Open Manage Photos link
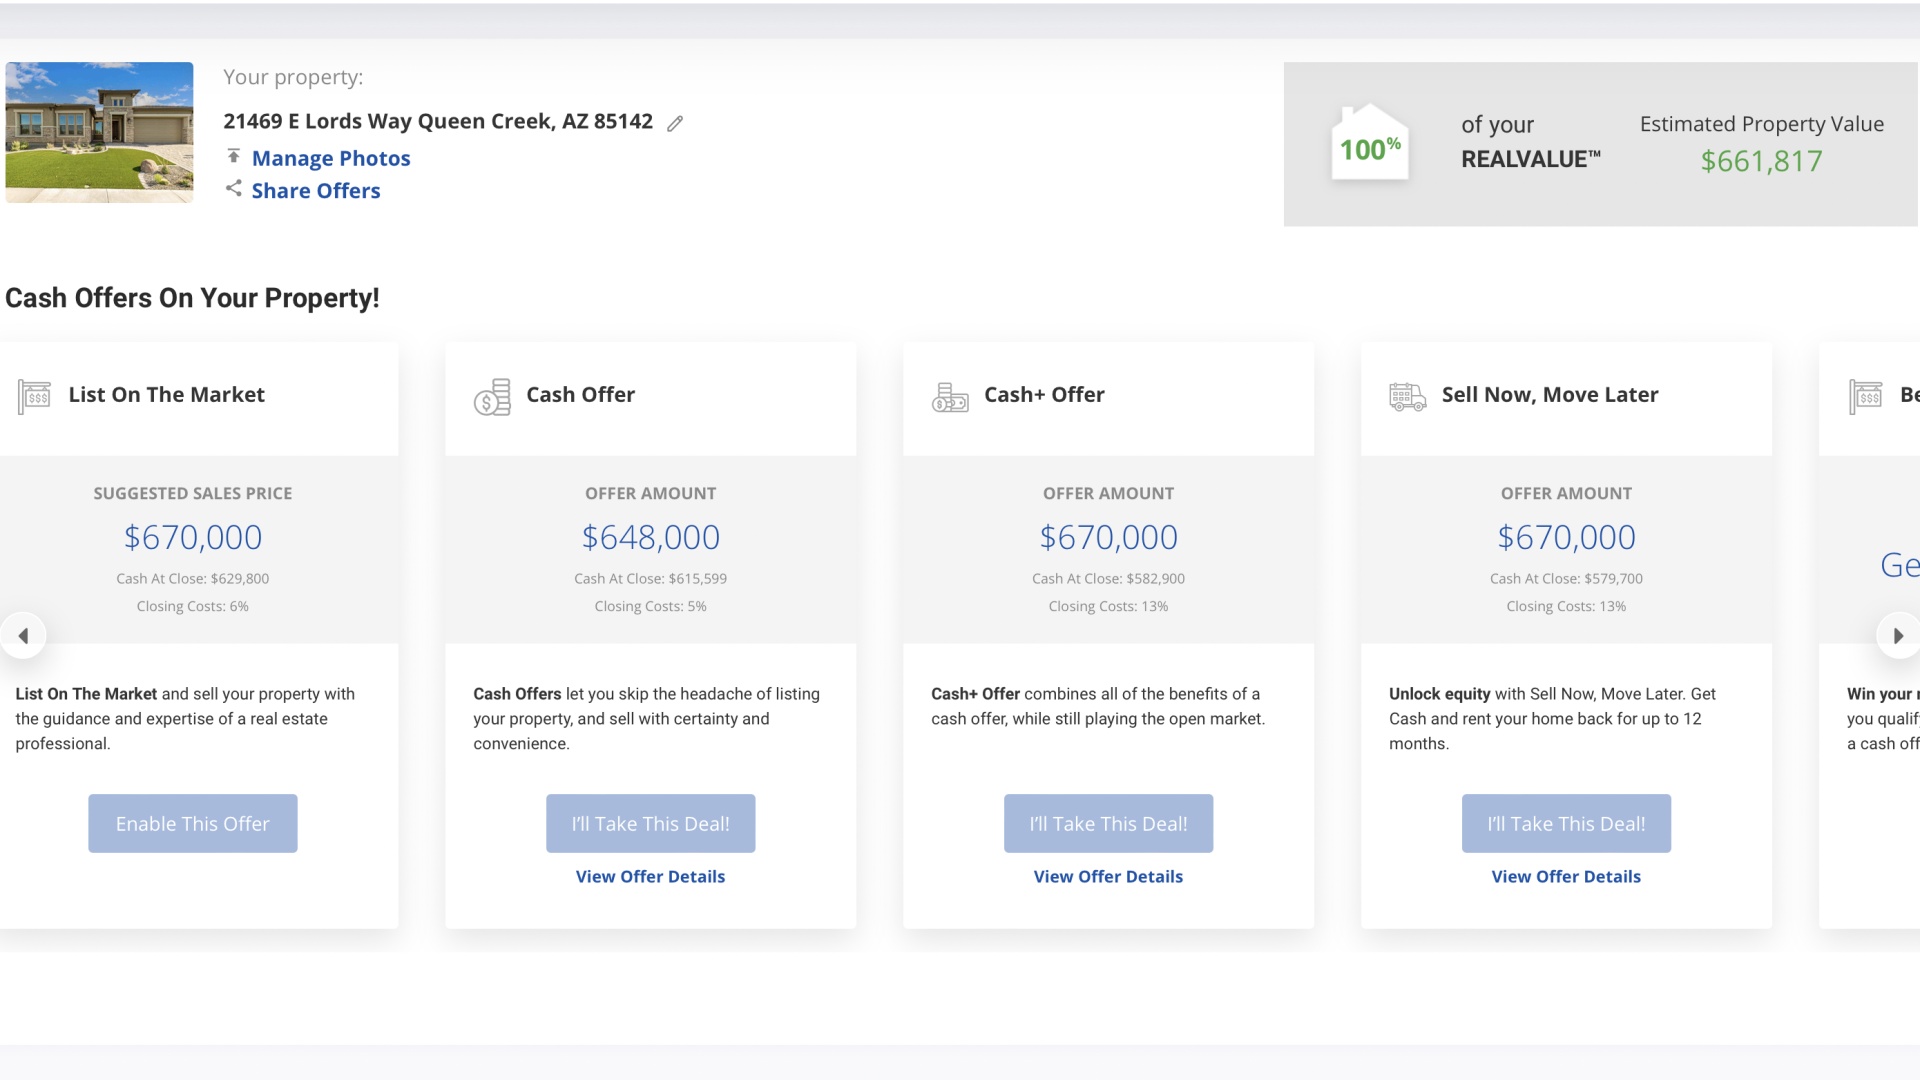 tap(331, 158)
